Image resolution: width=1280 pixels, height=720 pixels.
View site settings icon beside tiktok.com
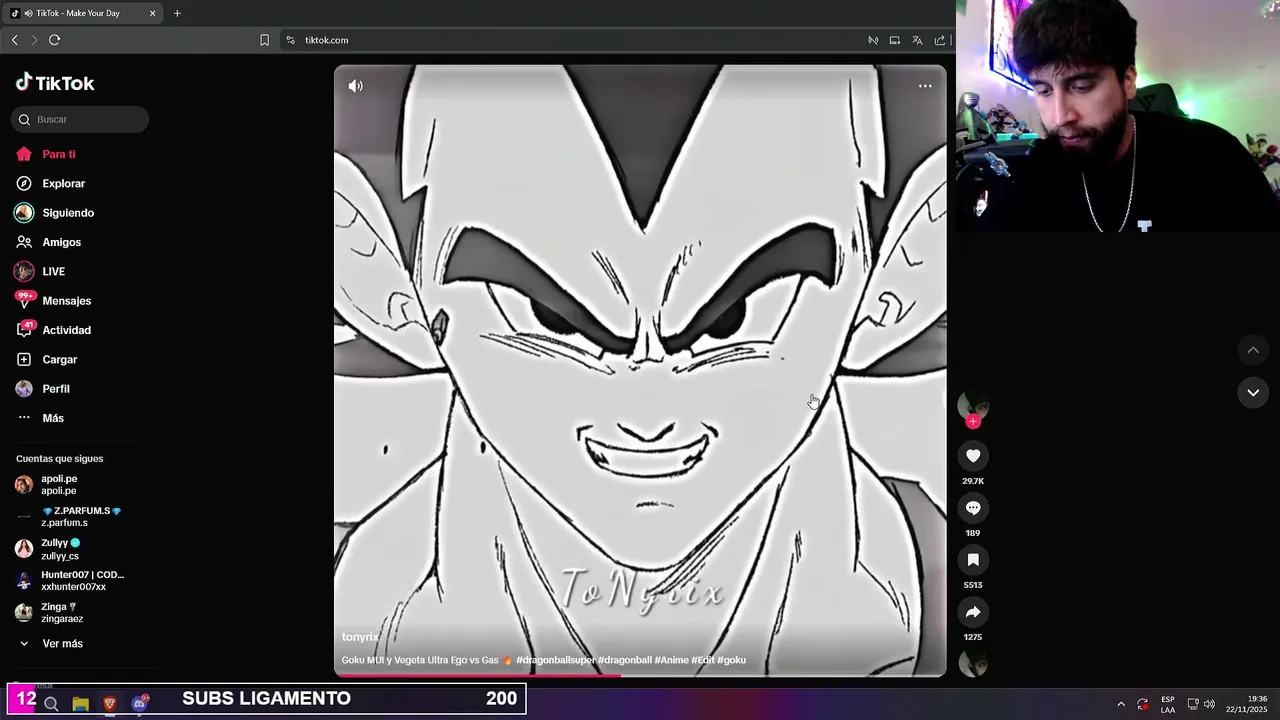coord(290,40)
